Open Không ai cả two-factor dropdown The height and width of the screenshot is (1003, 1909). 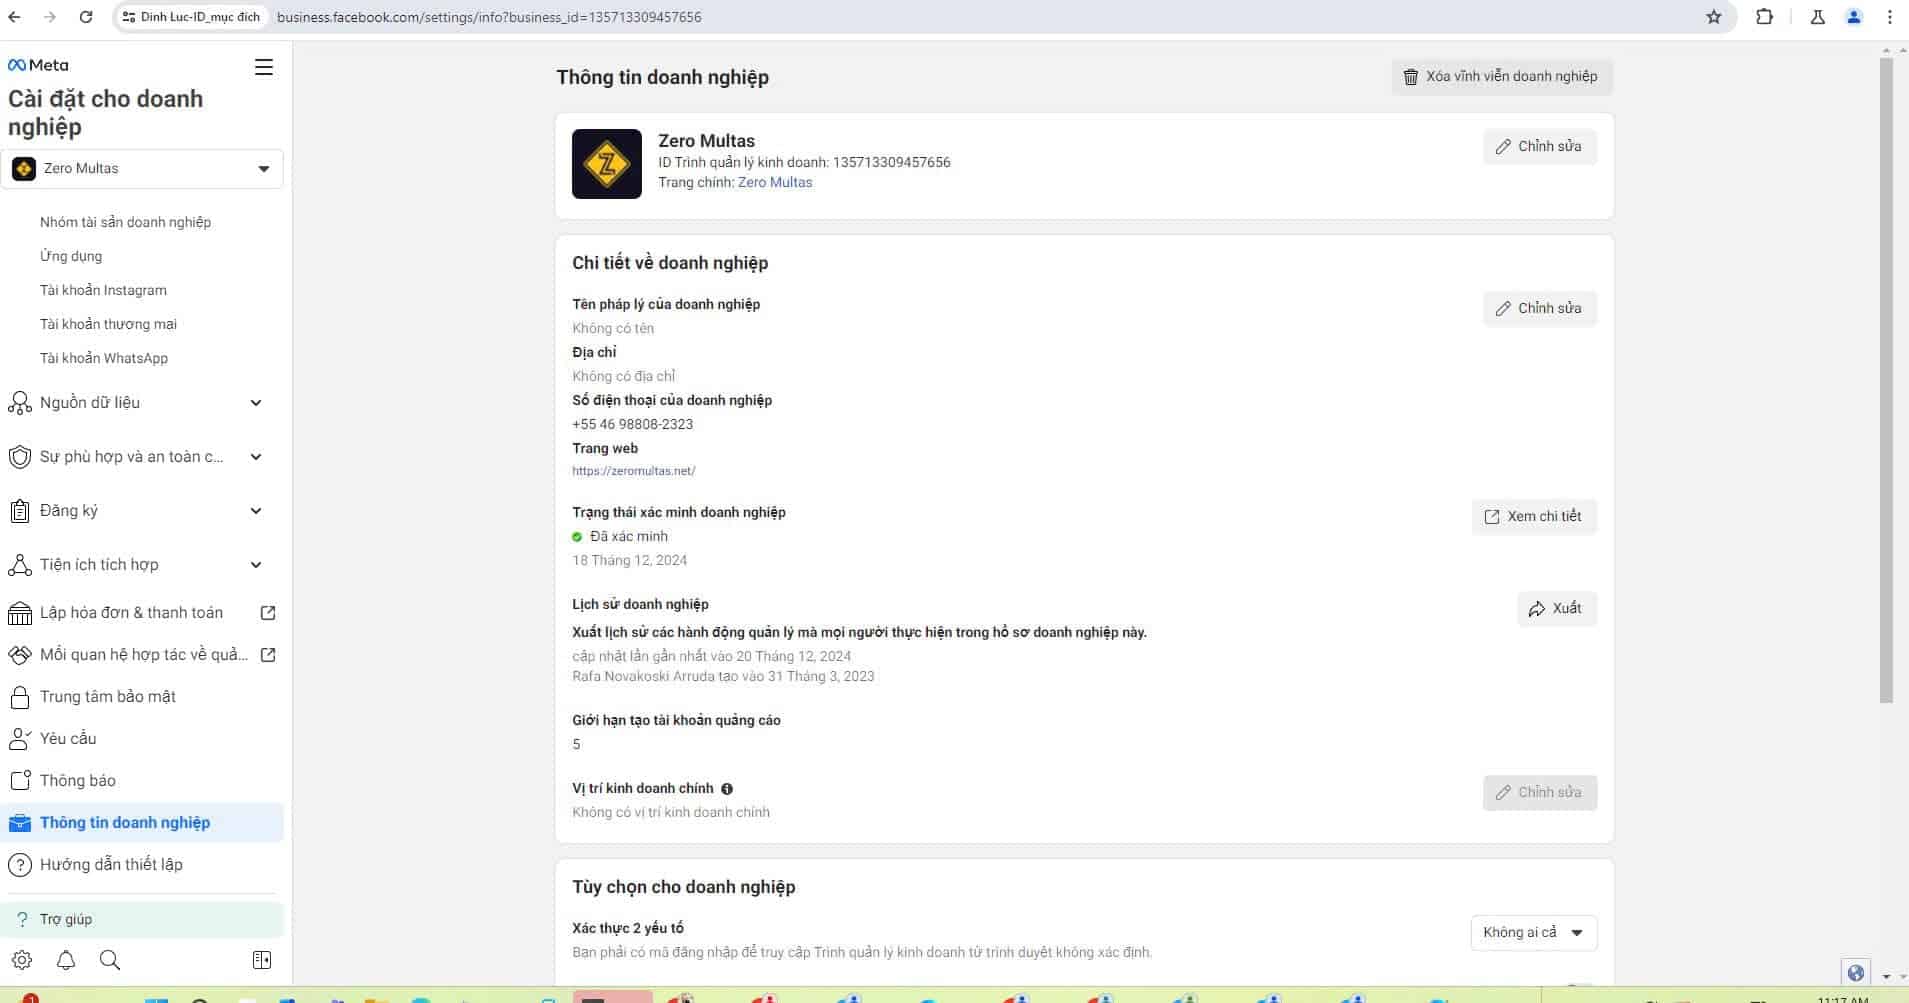click(x=1533, y=933)
